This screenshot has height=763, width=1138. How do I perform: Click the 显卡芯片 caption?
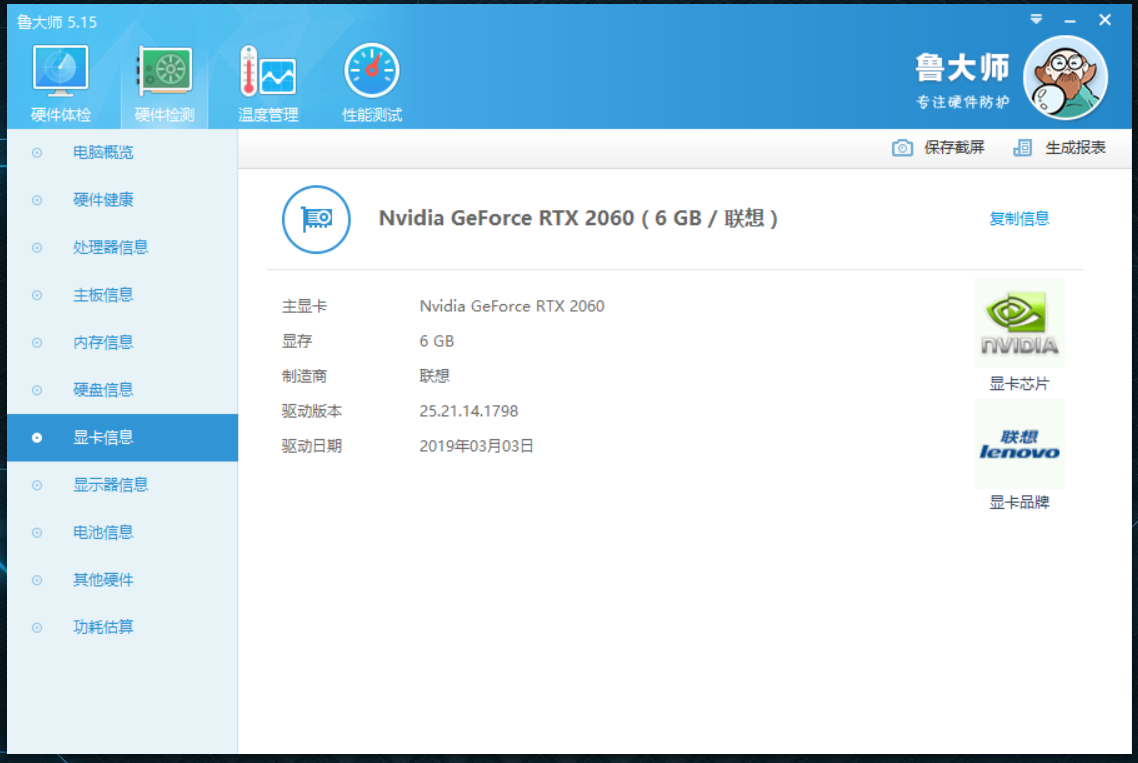pos(1019,384)
